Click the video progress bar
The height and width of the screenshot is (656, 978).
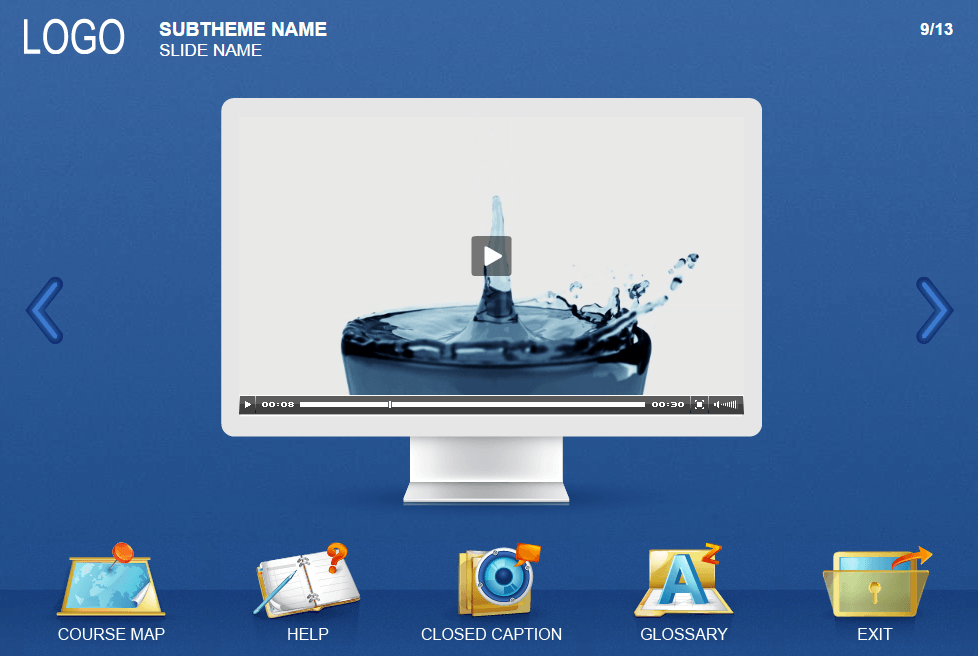472,405
